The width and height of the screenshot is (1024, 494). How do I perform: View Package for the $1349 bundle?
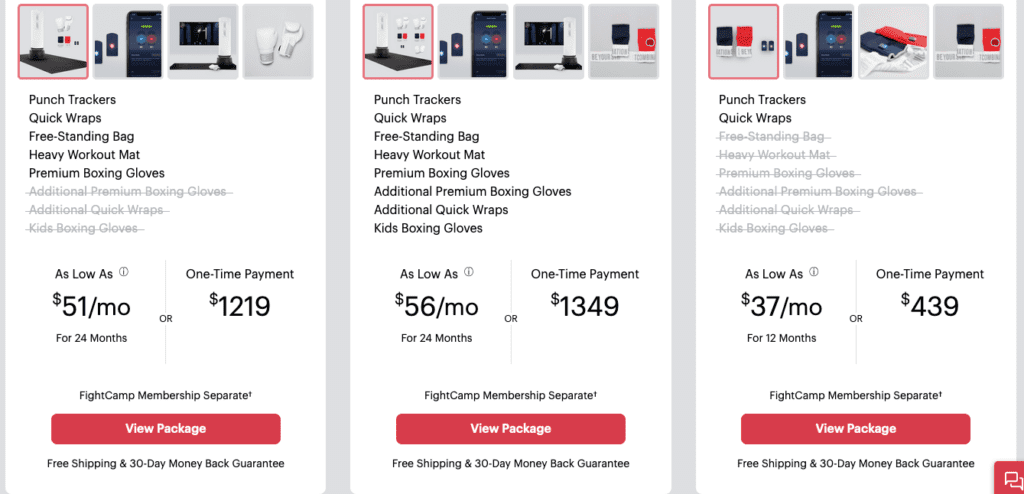511,429
